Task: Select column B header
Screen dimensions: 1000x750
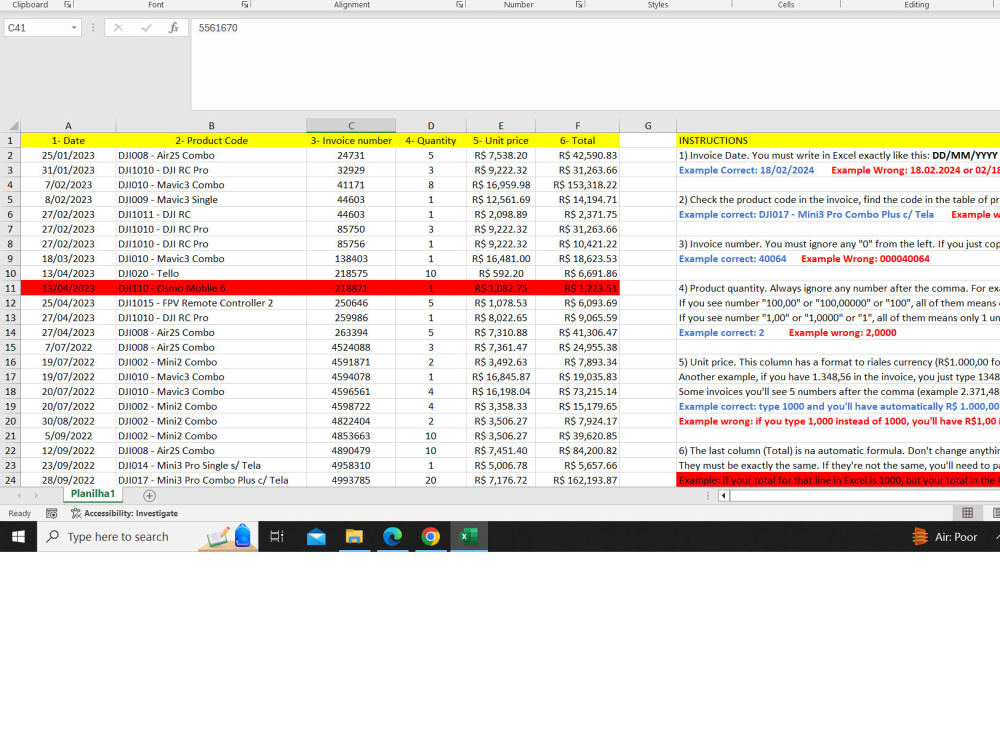Action: click(x=211, y=126)
